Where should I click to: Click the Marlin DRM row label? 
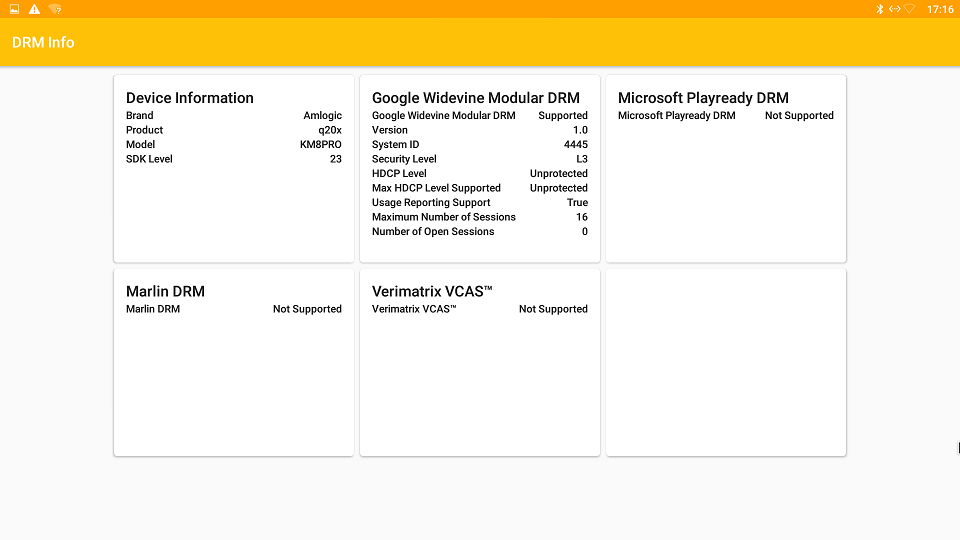click(153, 309)
